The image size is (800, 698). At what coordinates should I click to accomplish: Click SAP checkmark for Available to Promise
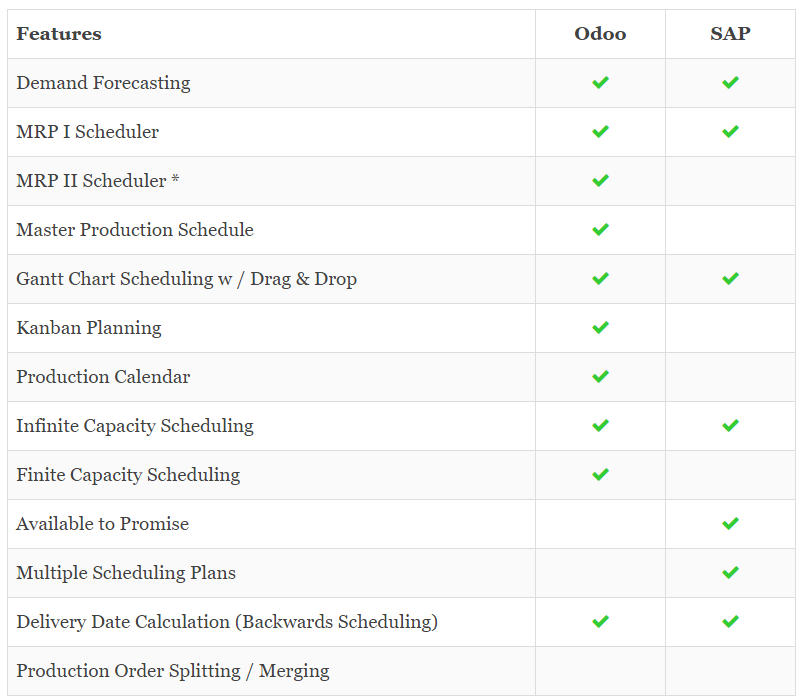pos(730,523)
